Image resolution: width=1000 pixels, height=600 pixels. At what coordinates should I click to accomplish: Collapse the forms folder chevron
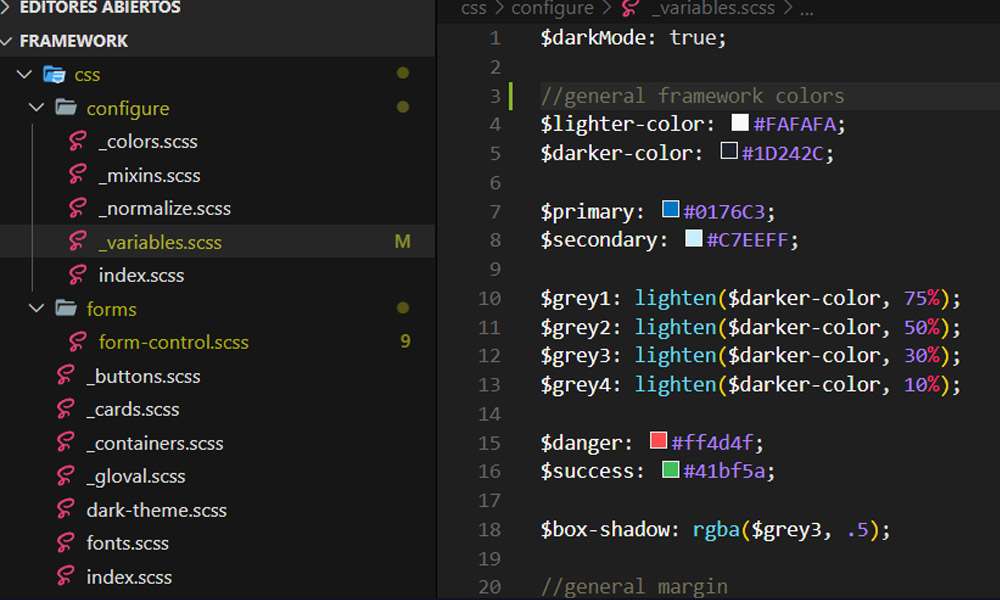pos(37,309)
